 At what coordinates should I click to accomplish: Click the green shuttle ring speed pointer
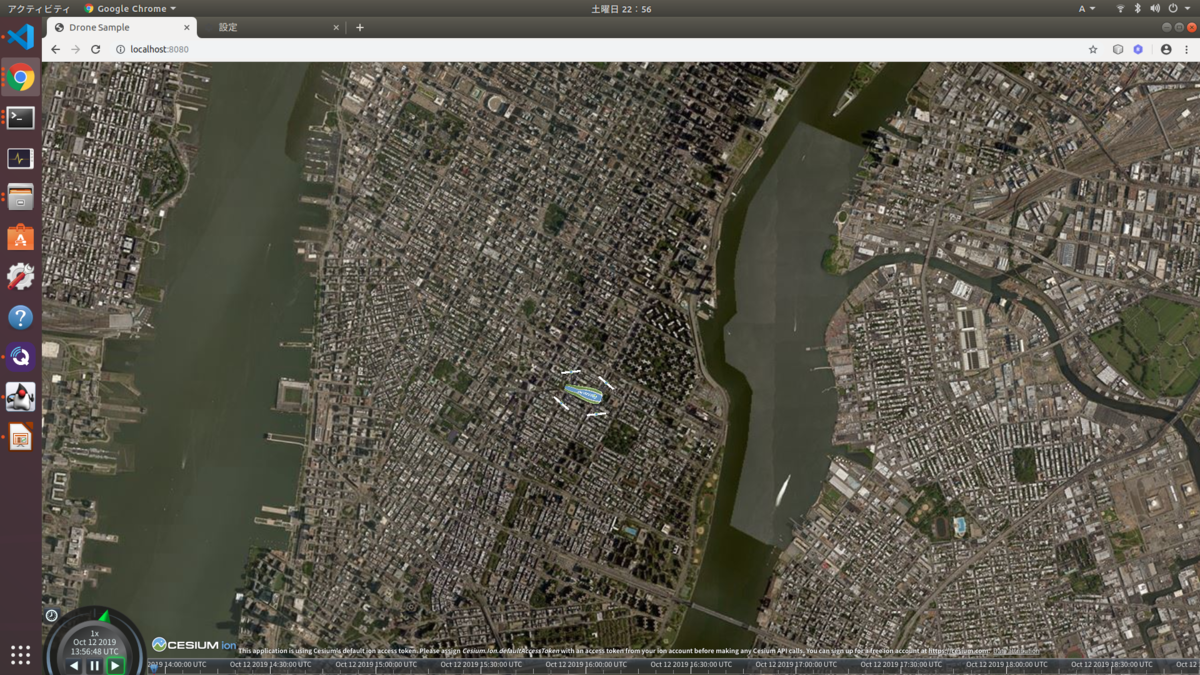click(105, 616)
